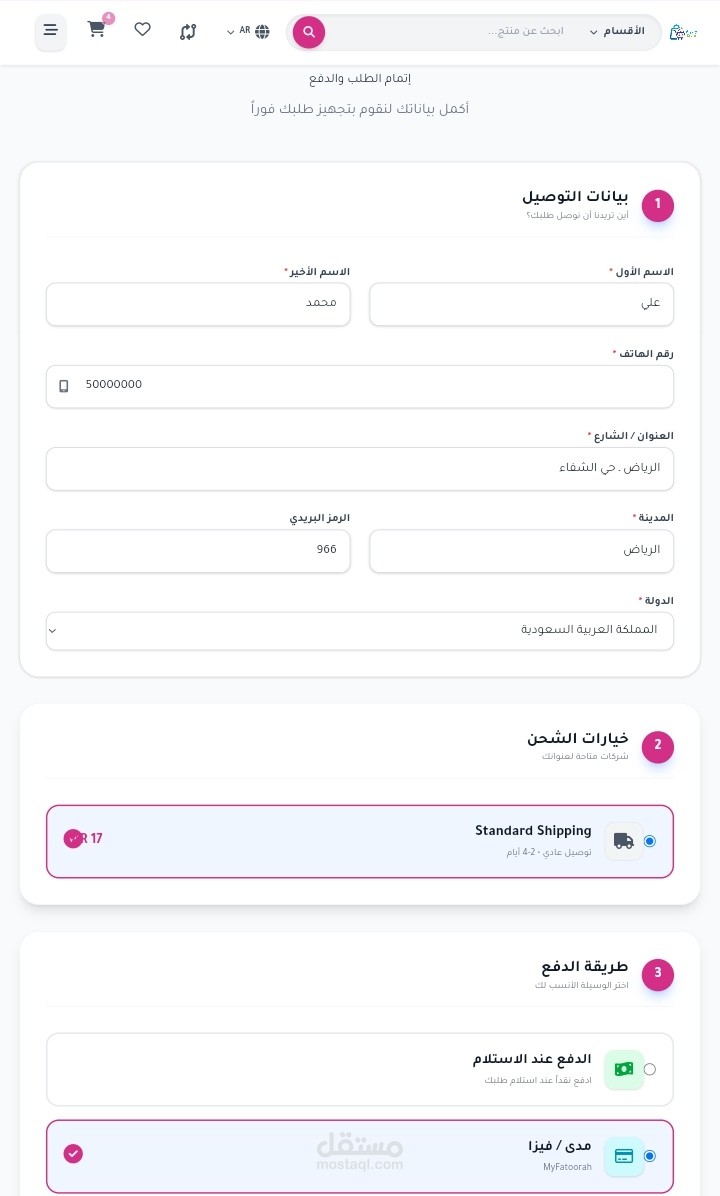Open the hamburger menu
The height and width of the screenshot is (1196, 720).
(51, 31)
